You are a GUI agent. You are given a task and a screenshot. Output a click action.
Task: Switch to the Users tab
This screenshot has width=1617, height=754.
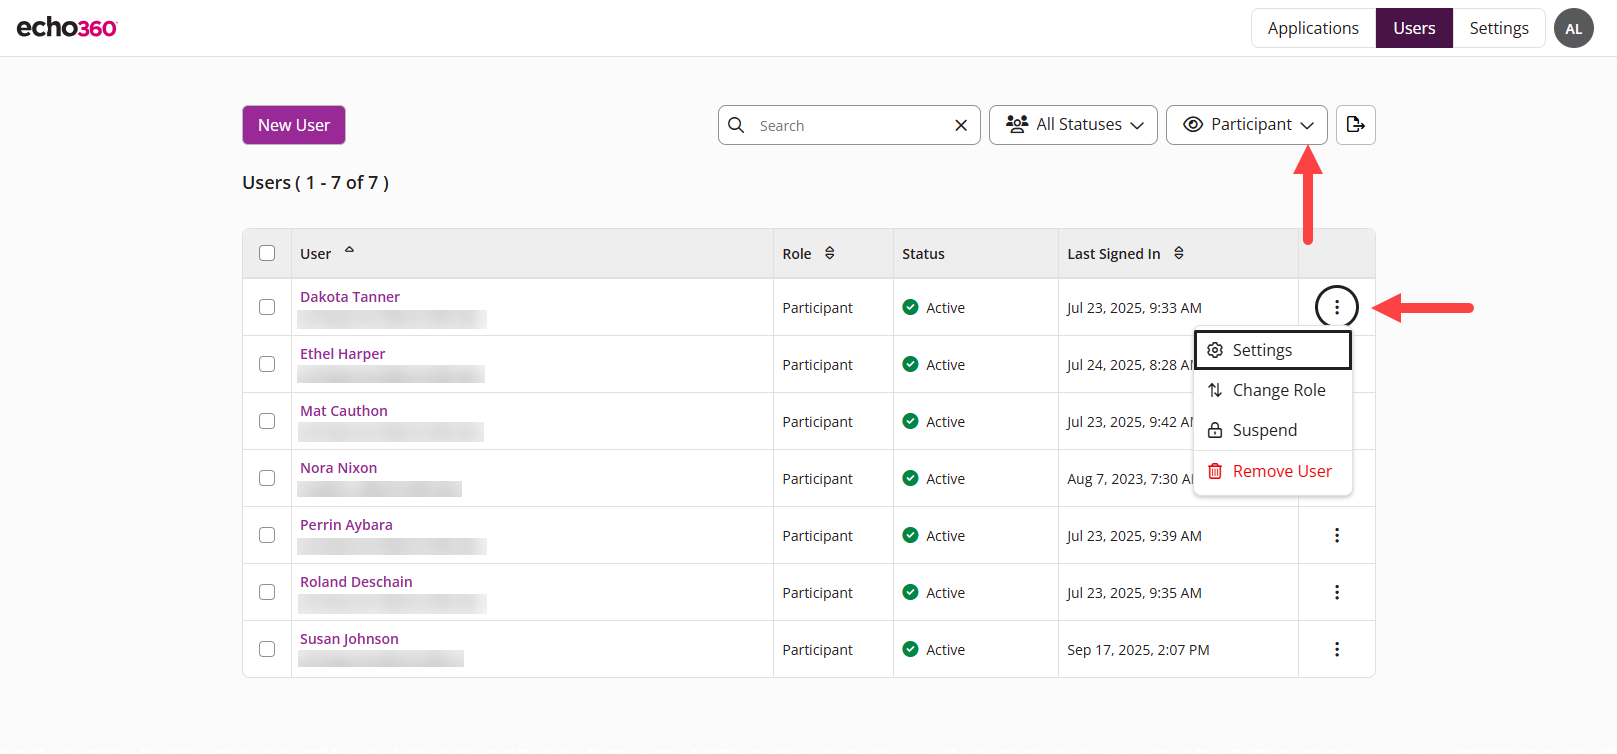(1414, 28)
